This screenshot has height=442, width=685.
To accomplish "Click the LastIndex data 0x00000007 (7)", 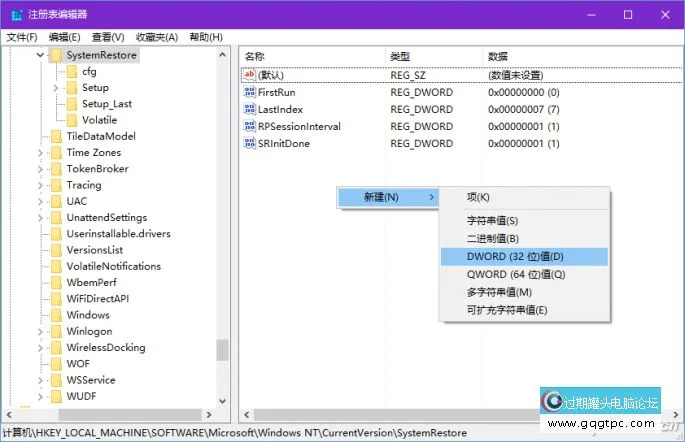I will [x=524, y=109].
